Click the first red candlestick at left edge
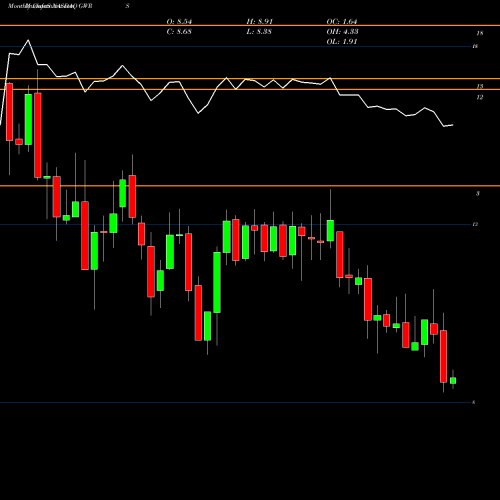The height and width of the screenshot is (500, 500). tap(9, 112)
